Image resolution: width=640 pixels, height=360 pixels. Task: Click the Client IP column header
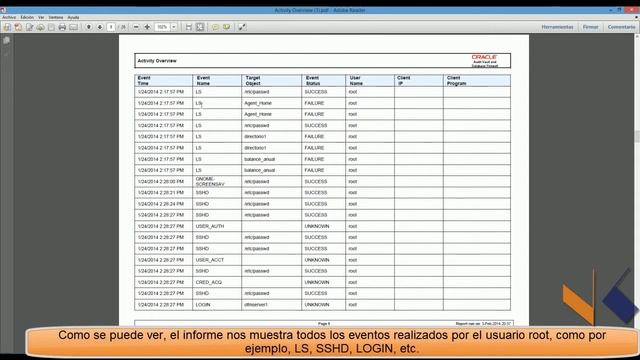tap(419, 80)
